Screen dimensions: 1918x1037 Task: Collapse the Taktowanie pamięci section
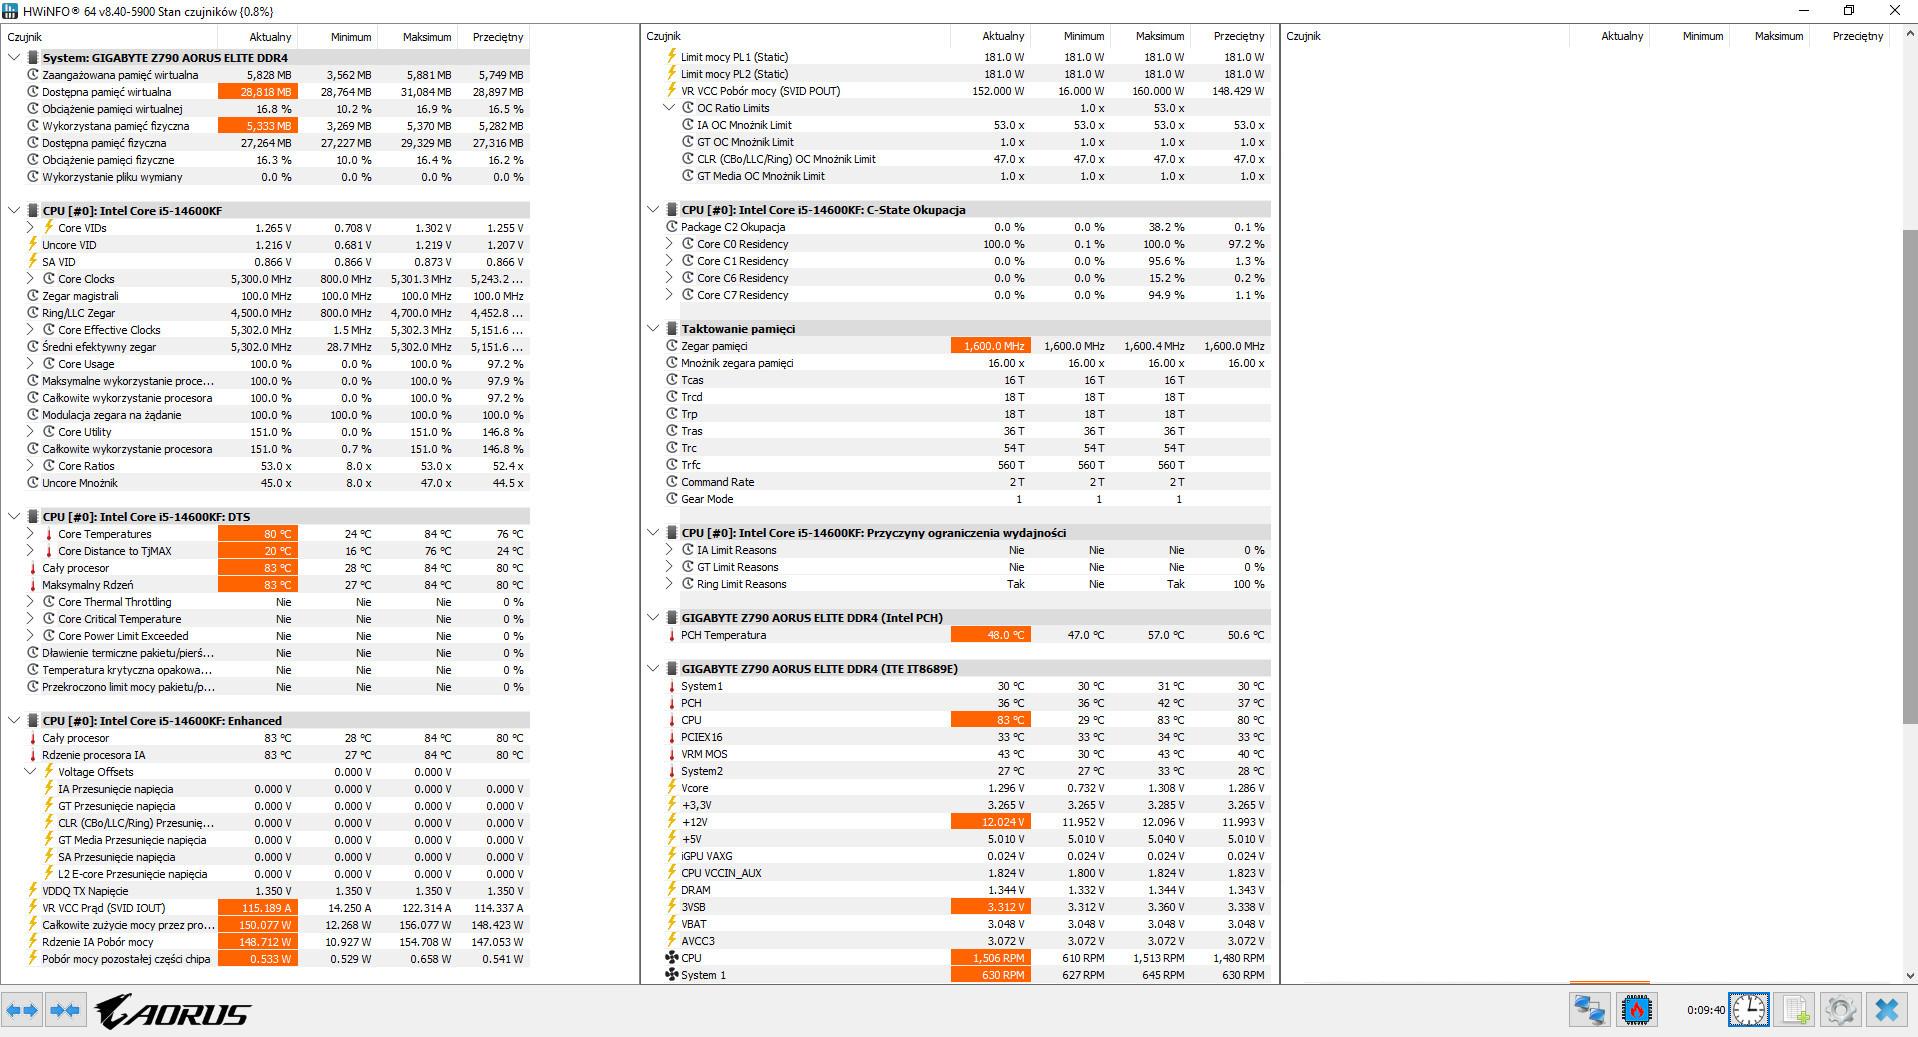pos(653,329)
